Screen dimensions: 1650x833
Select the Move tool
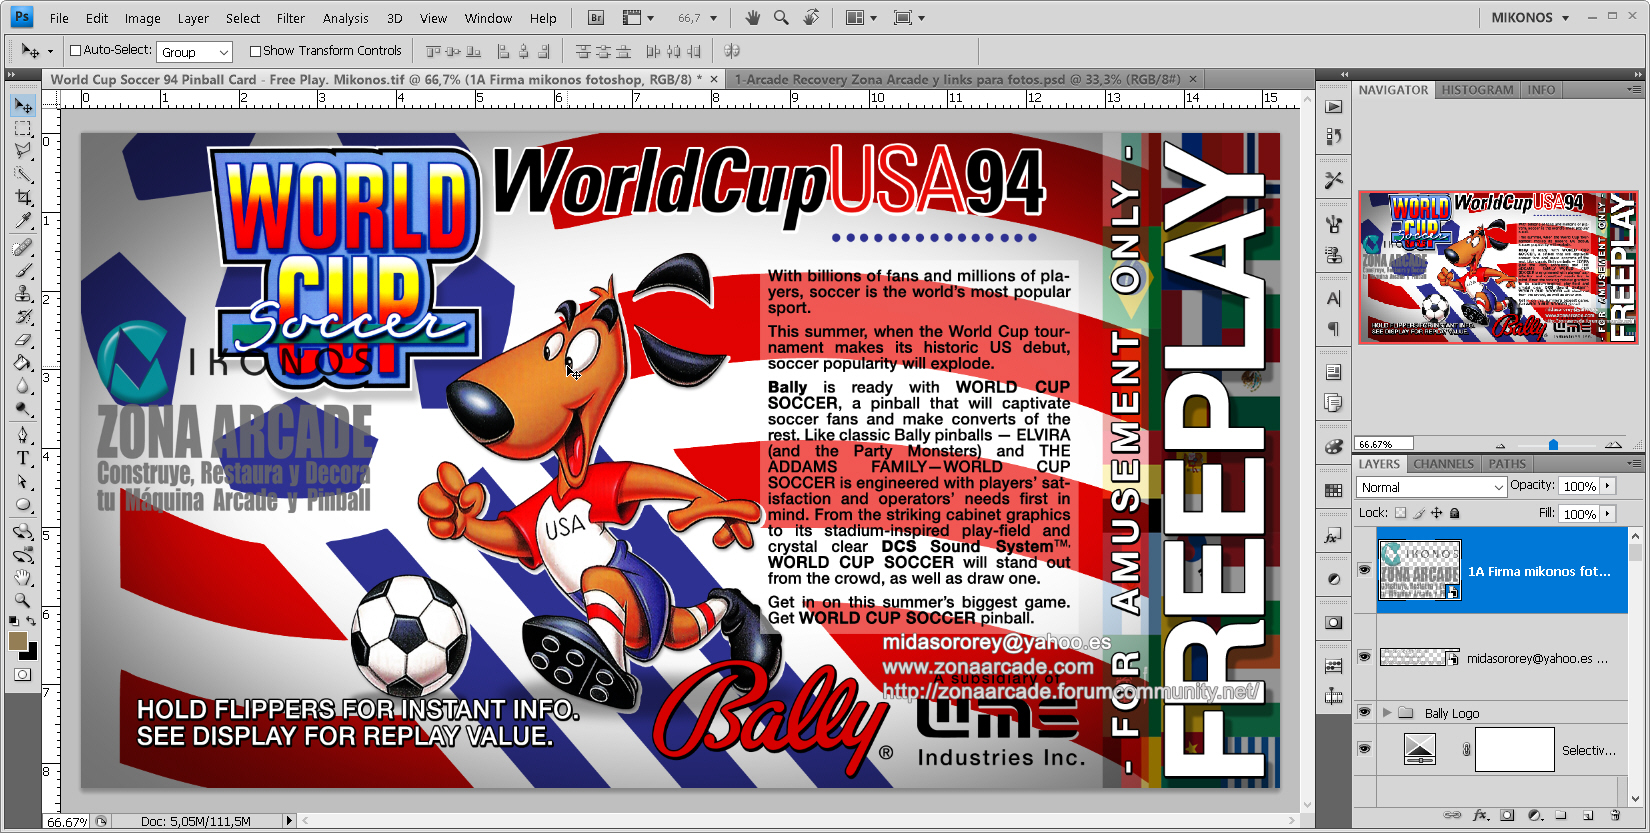tap(23, 105)
